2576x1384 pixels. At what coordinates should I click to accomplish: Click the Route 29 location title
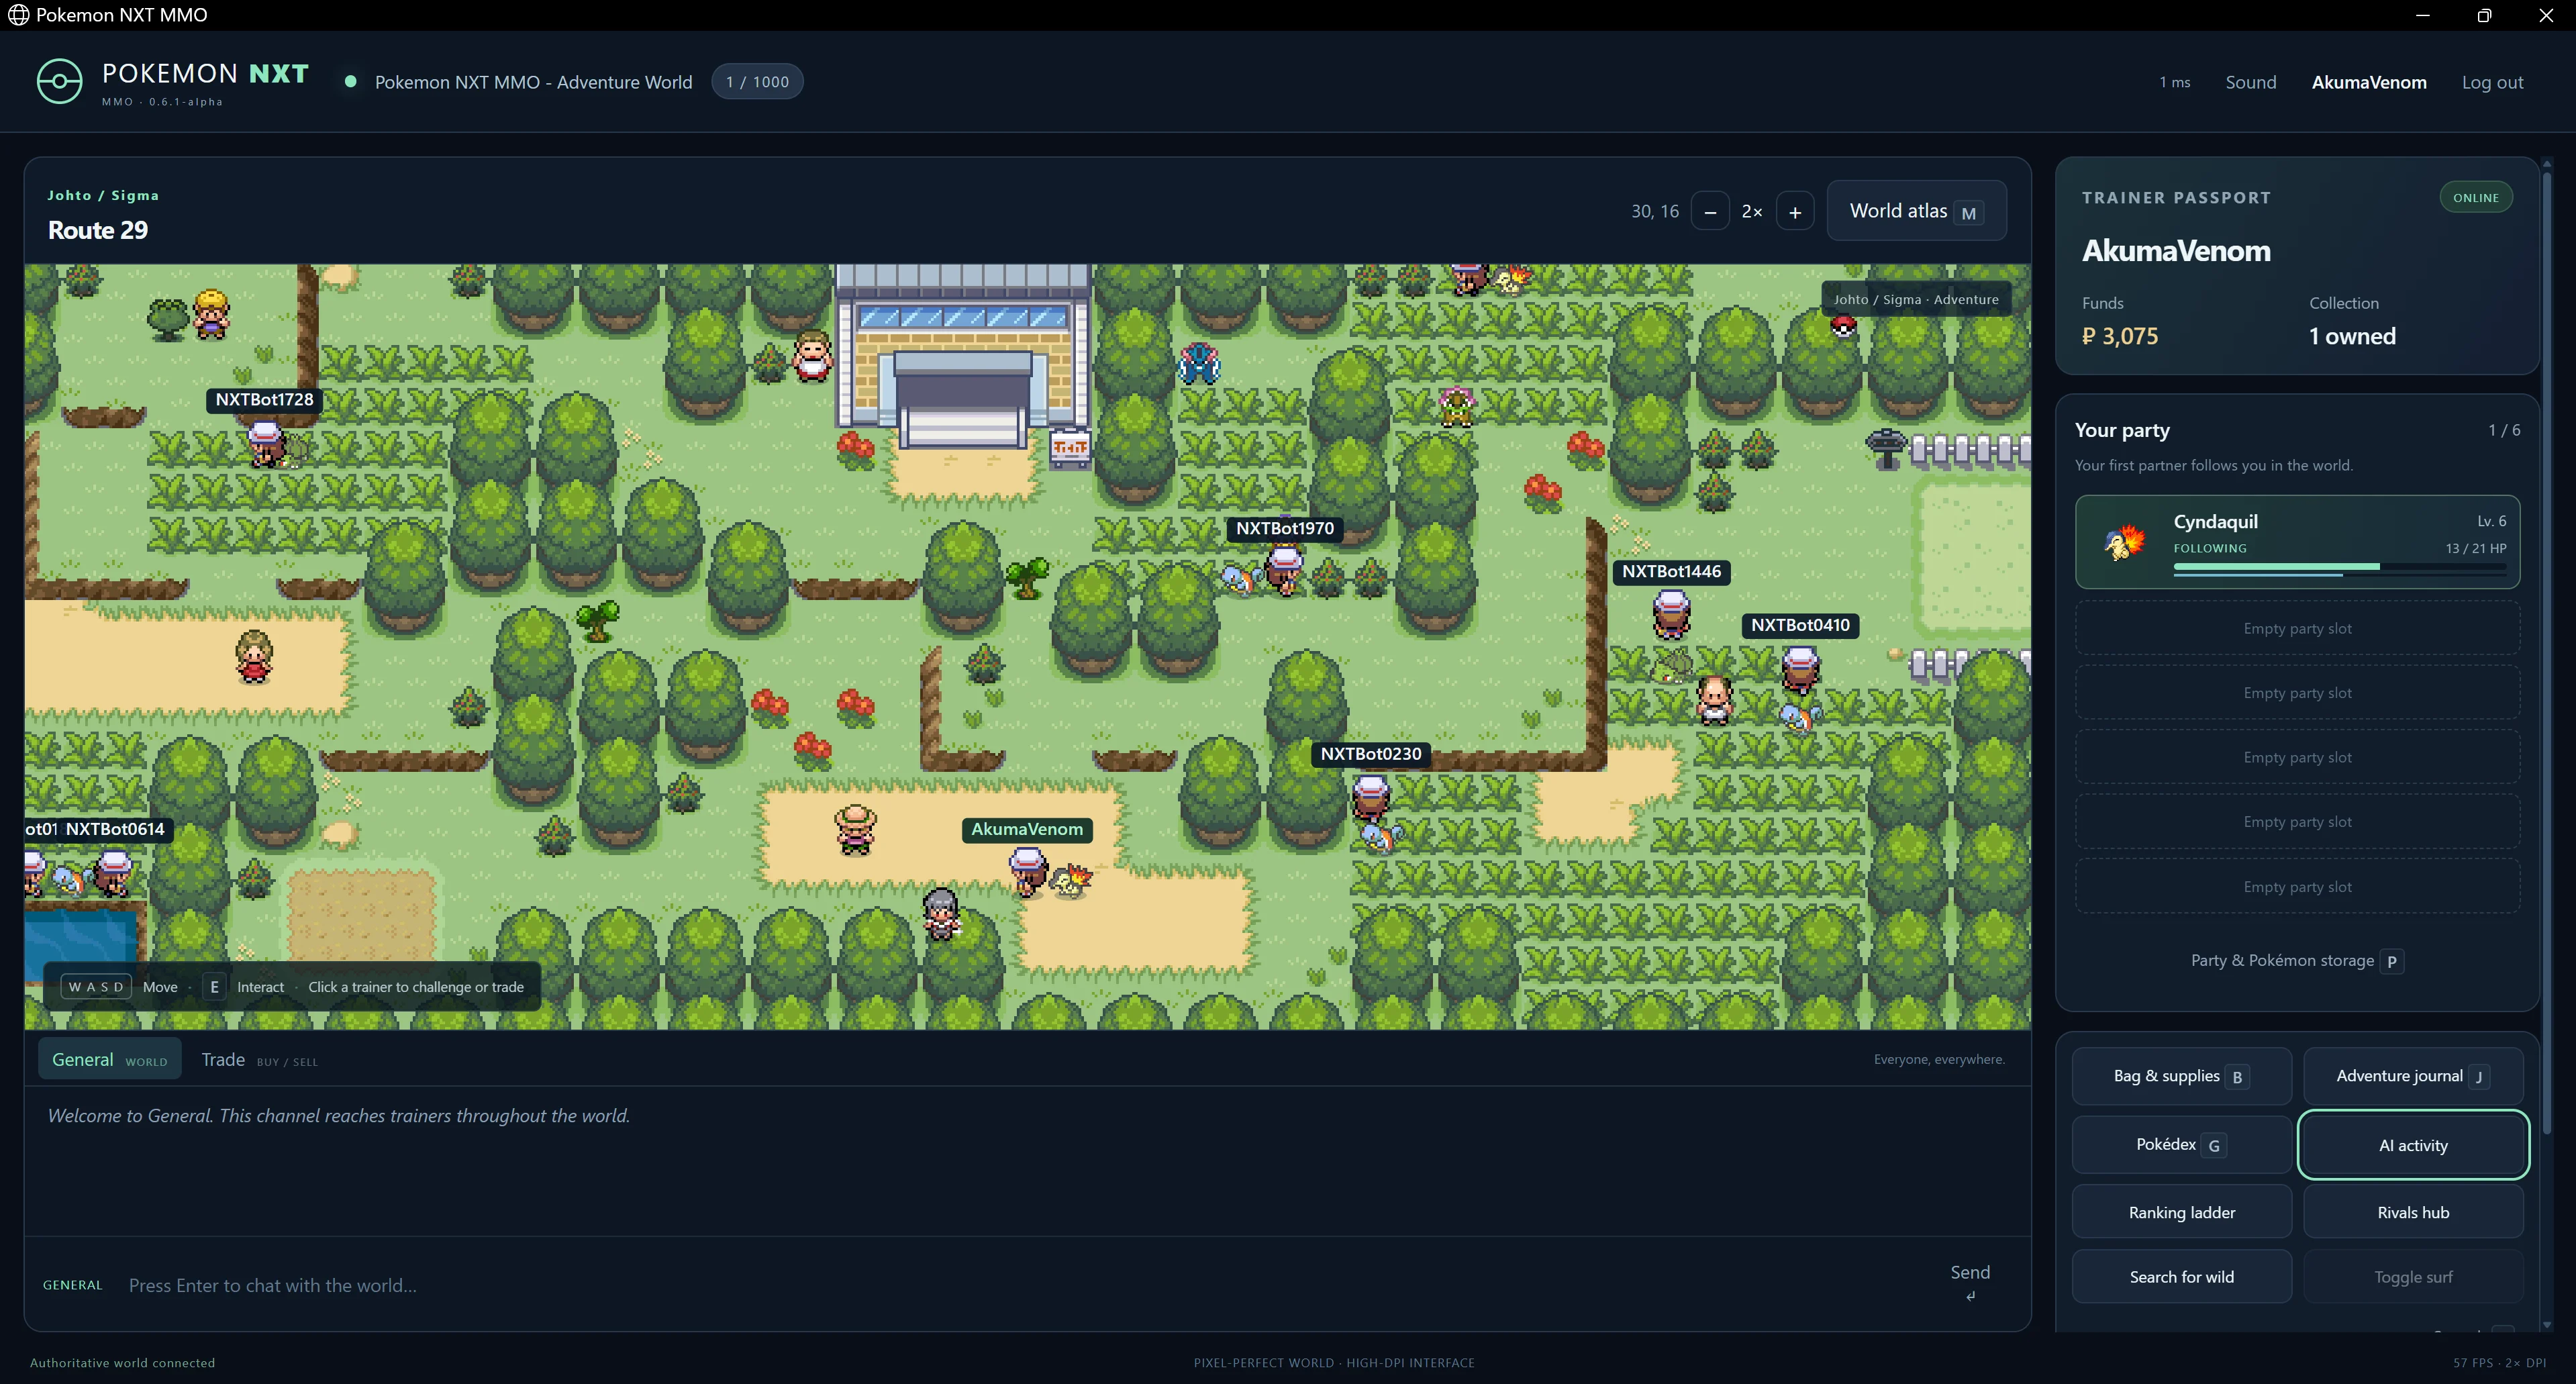(x=98, y=230)
